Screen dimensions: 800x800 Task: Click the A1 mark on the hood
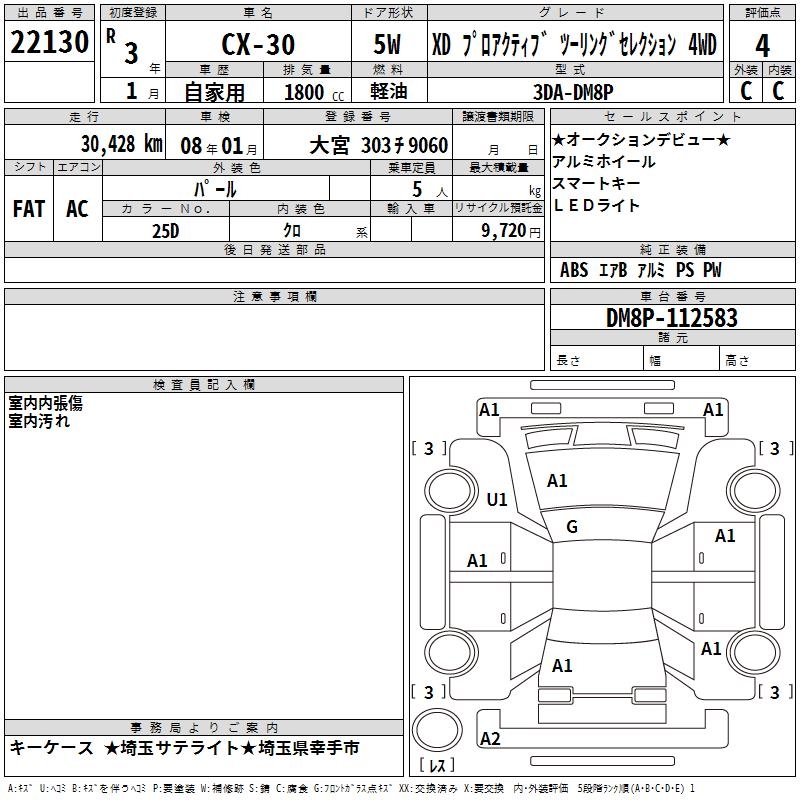[x=557, y=481]
